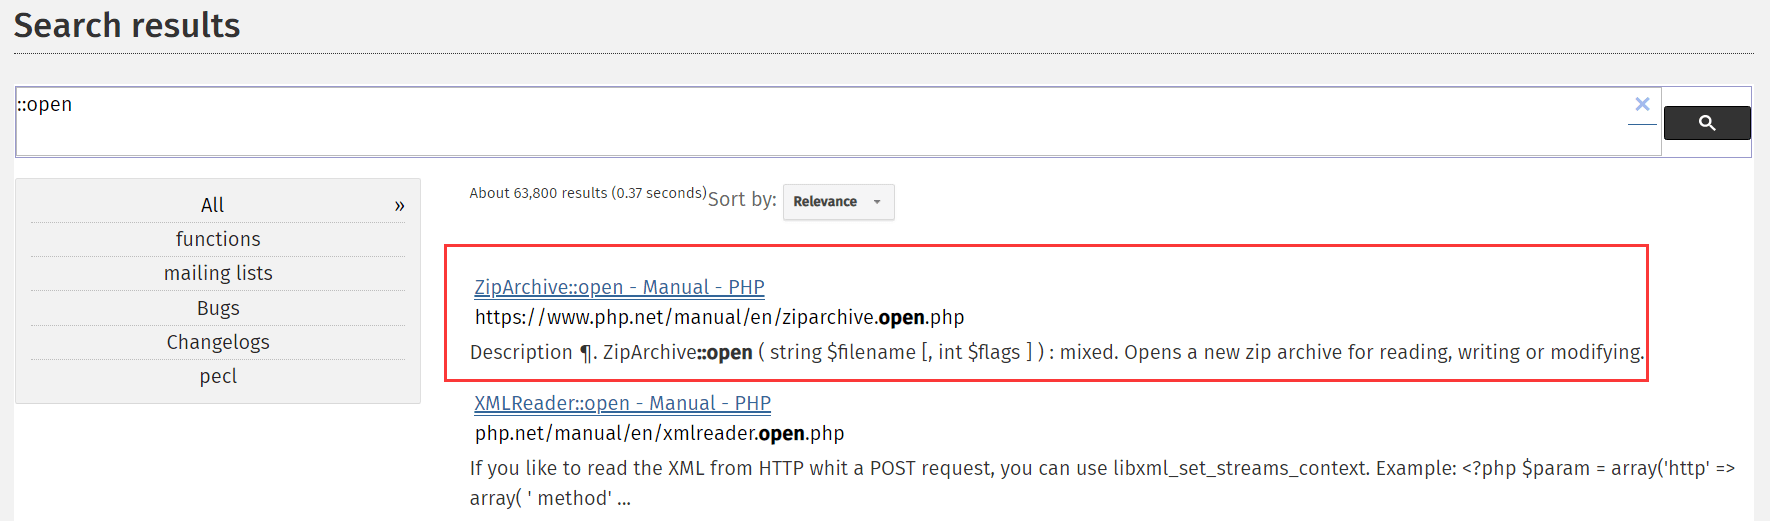
Task: Click the search field containing ::open
Action: pyautogui.click(x=820, y=121)
